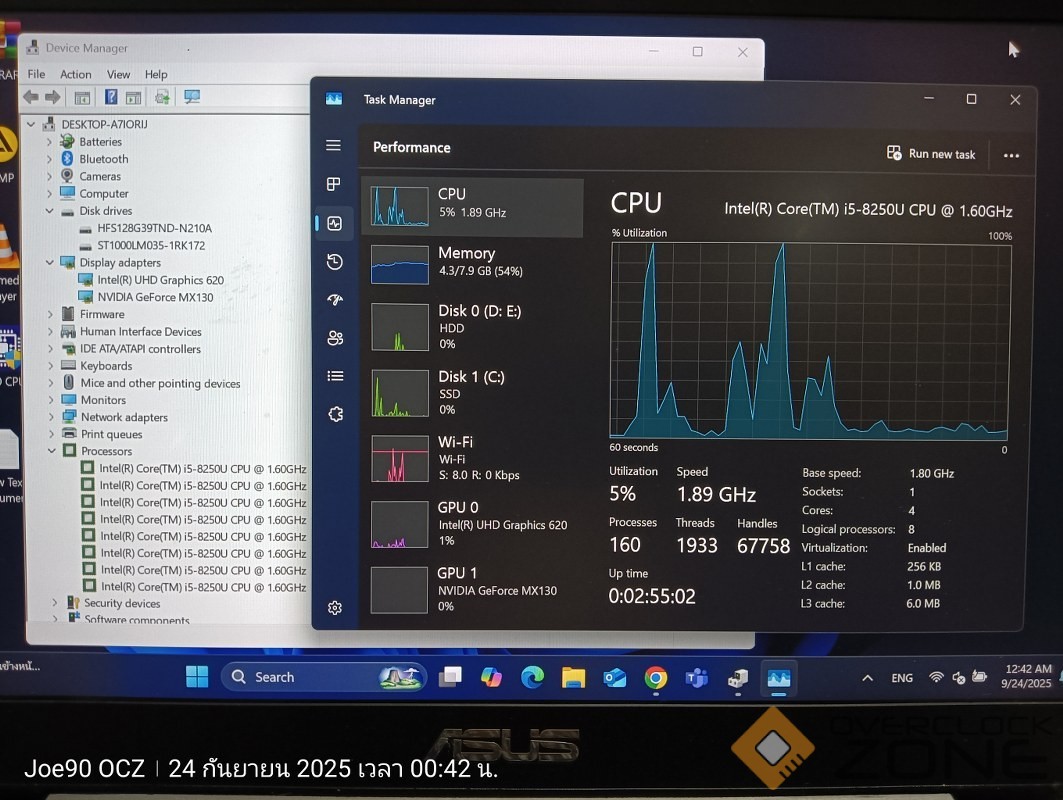Select Wi-Fi performance entry
The height and width of the screenshot is (800, 1063).
473,458
